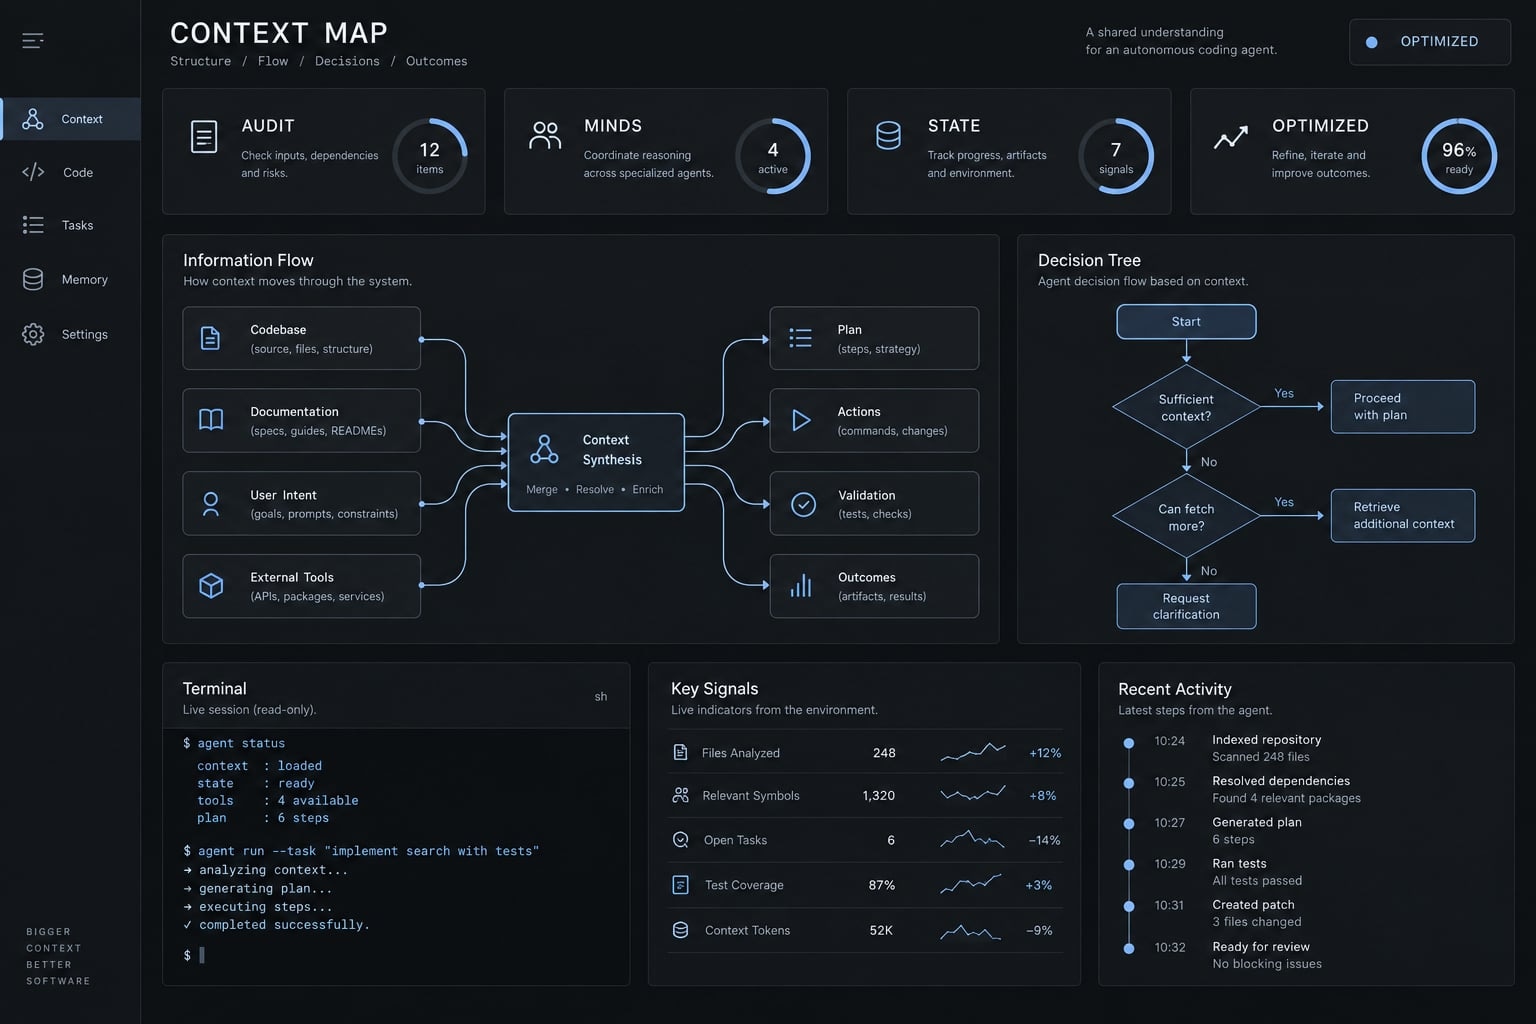Click the External Tools cube icon
Viewport: 1536px width, 1024px height.
211,585
